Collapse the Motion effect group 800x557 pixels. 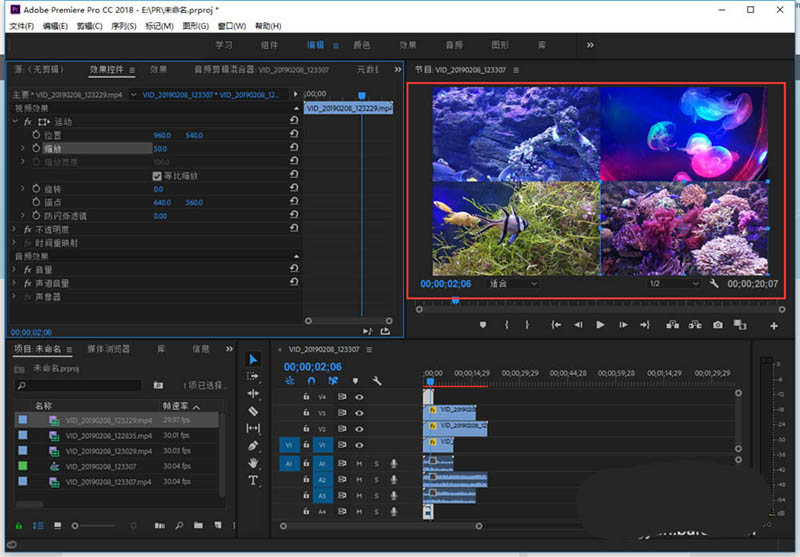pos(15,121)
